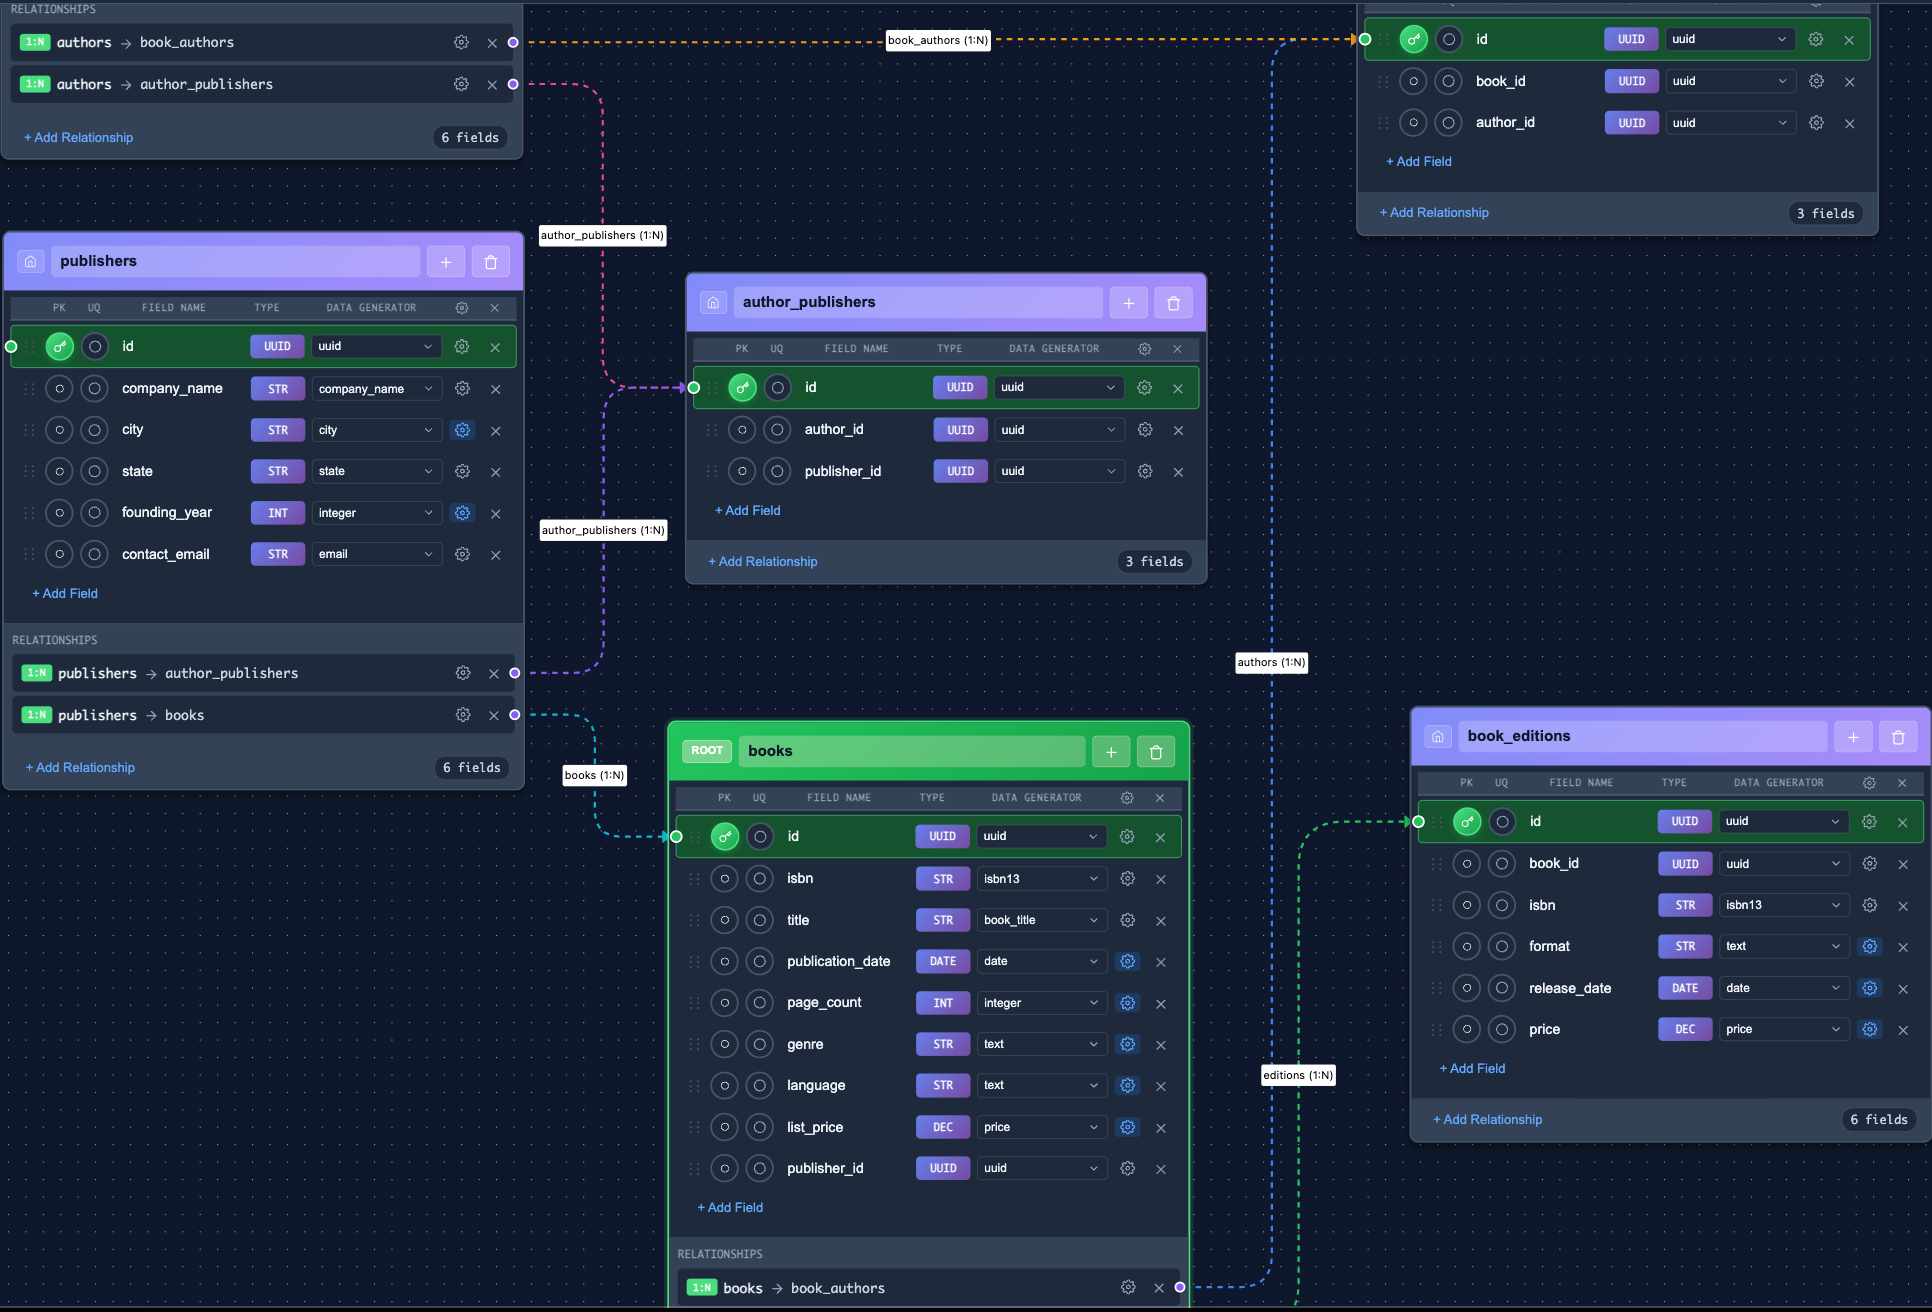Click the primary key icon on books id field
The width and height of the screenshot is (1932, 1312).
pos(724,836)
